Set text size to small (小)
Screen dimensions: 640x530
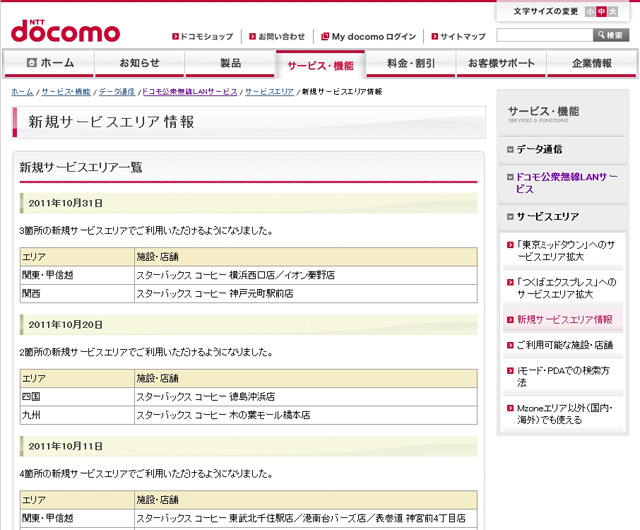tap(590, 12)
